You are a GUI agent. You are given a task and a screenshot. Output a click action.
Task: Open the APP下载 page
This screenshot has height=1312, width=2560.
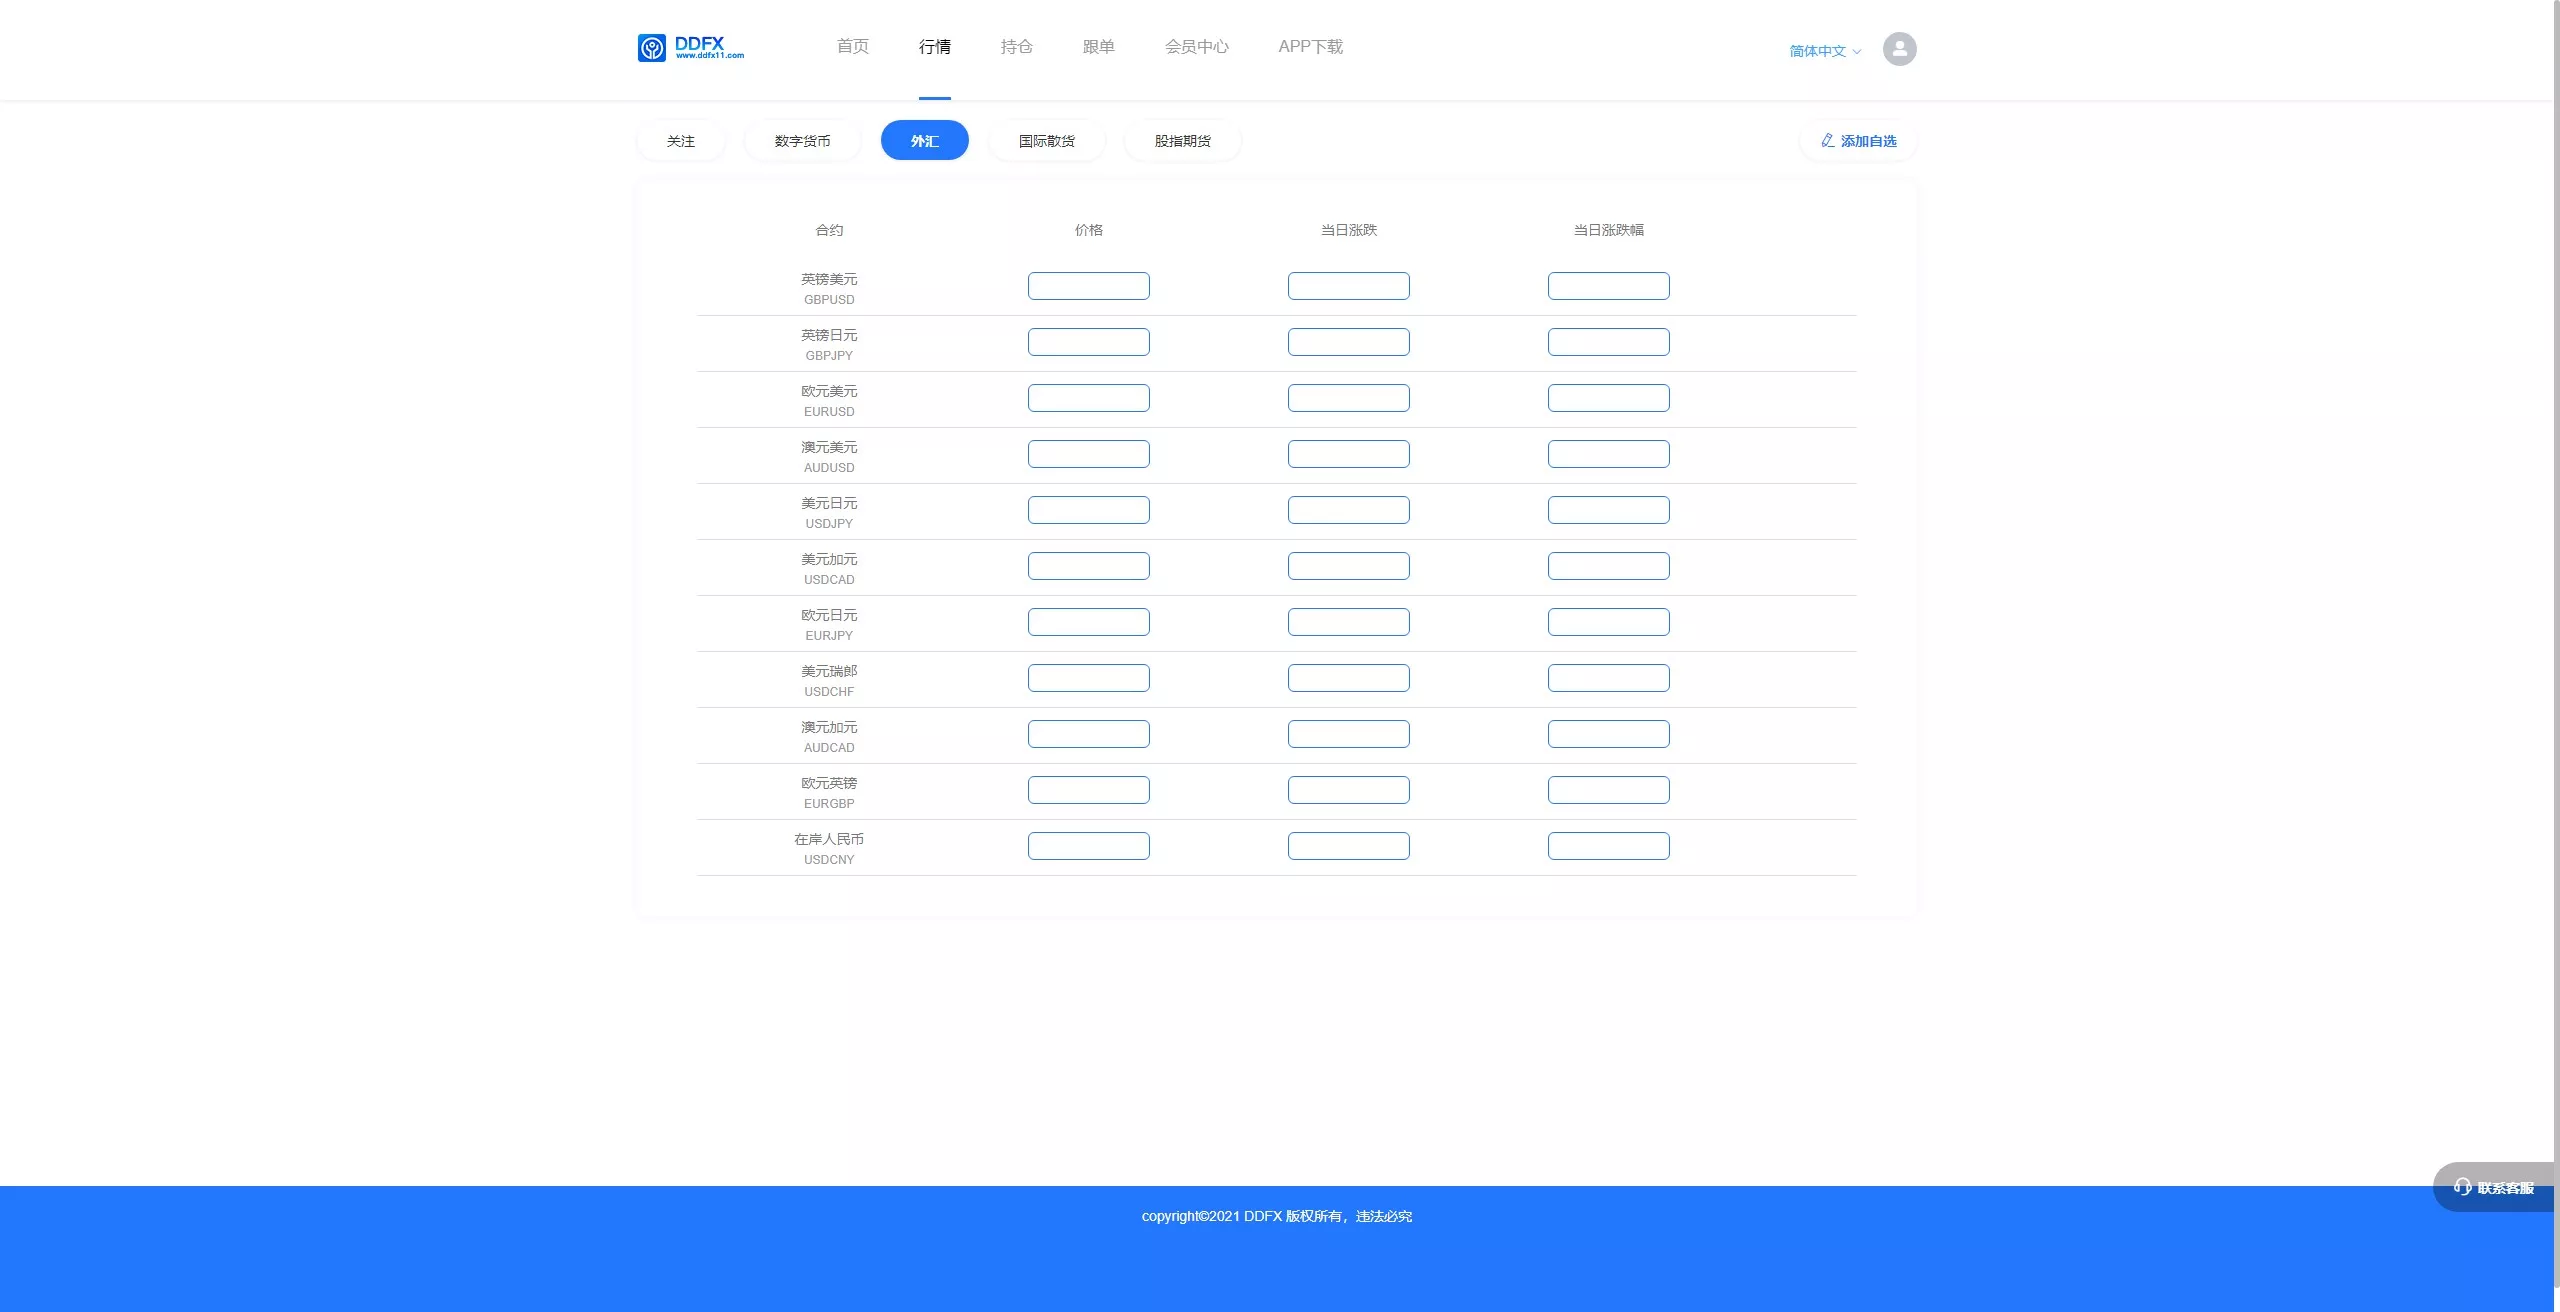(1310, 47)
